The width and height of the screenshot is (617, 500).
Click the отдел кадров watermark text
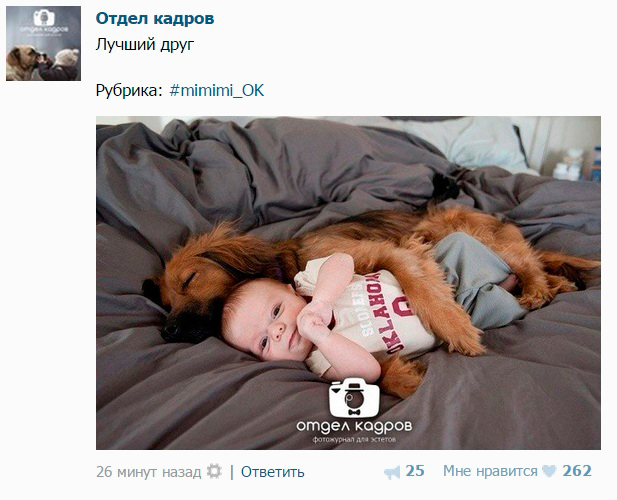[x=354, y=426]
